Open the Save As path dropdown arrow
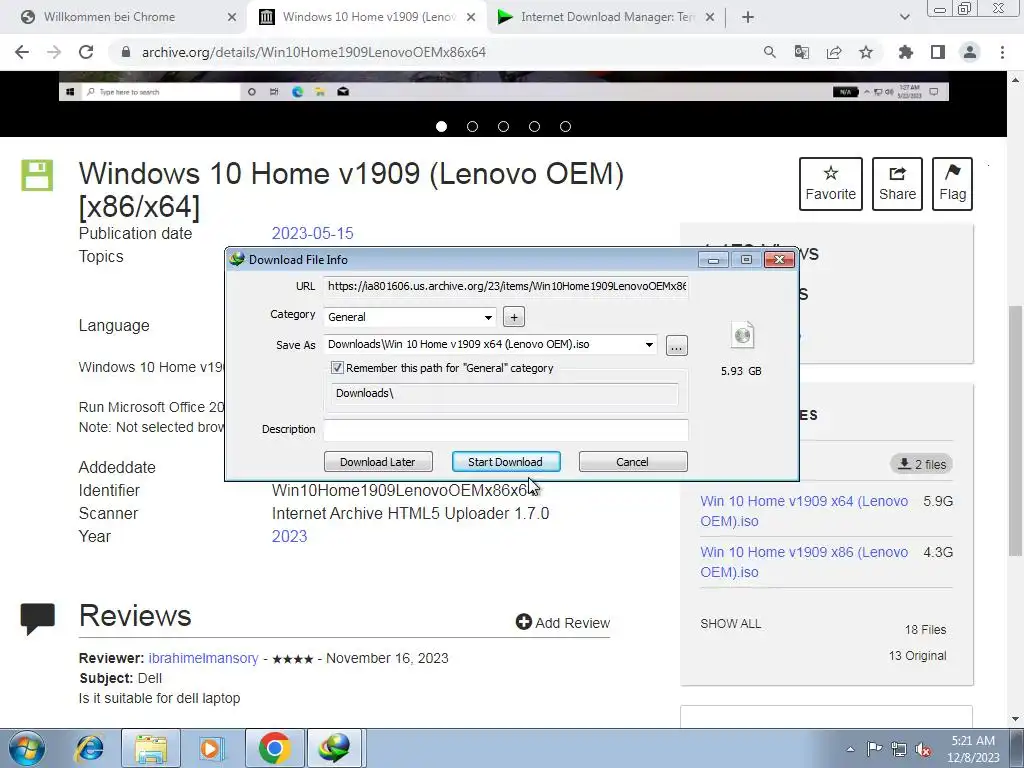Viewport: 1024px width, 768px height. coord(649,345)
